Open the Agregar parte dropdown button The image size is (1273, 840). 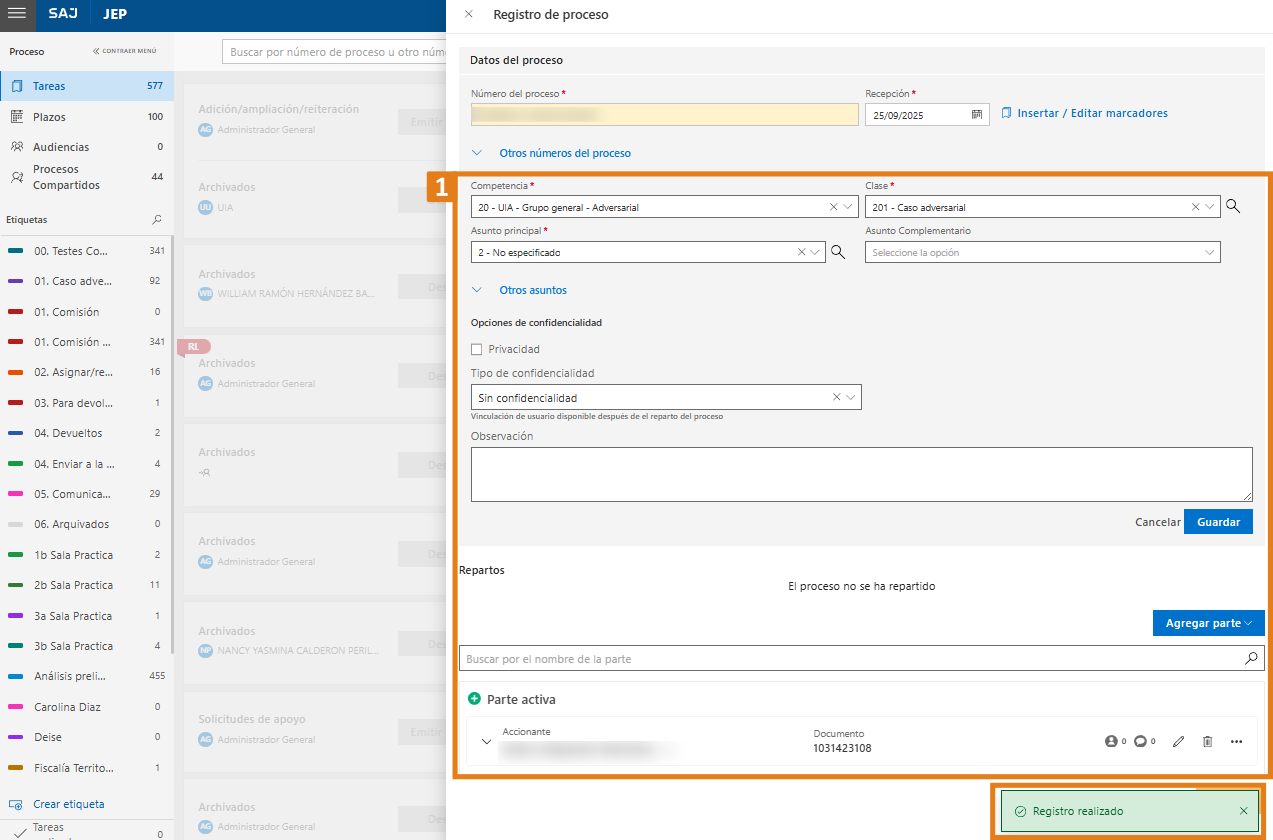[1208, 623]
